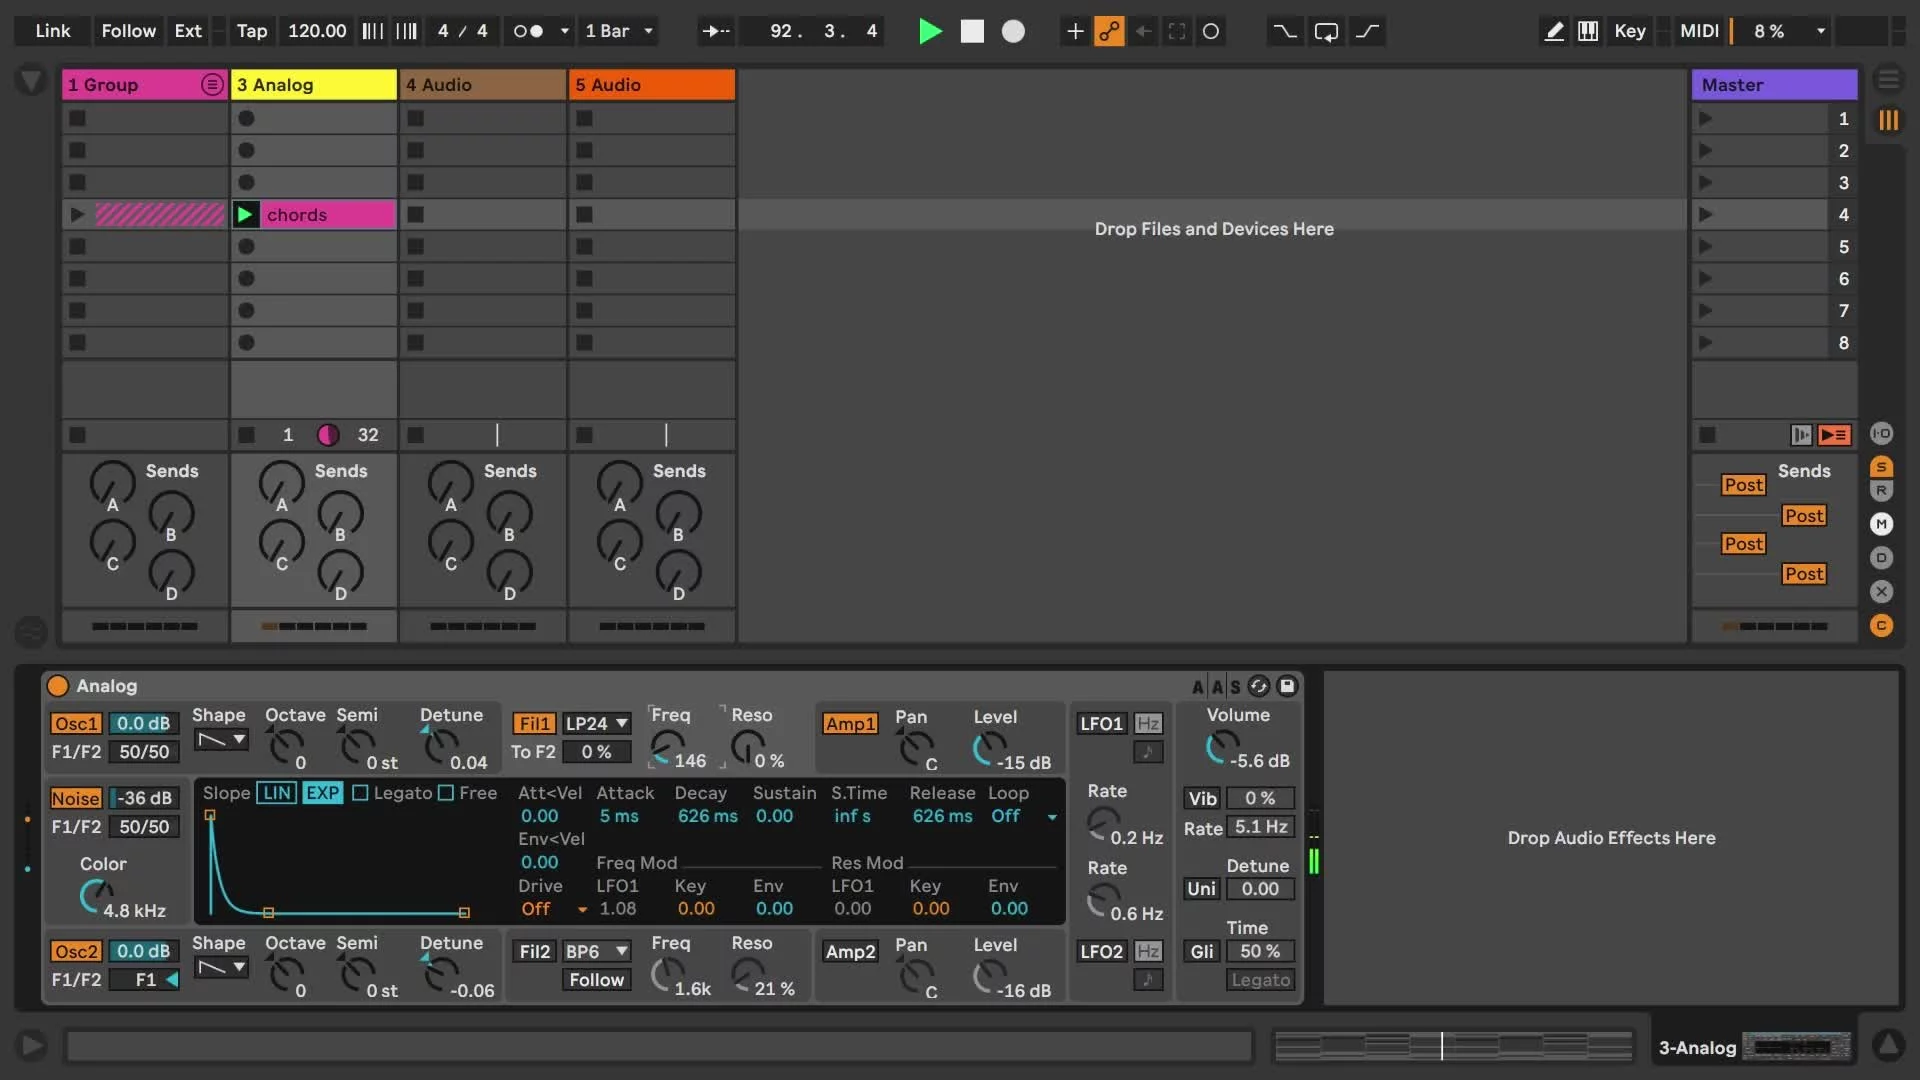This screenshot has width=1920, height=1080.
Task: Toggle the Osc2 on/off switch
Action: tap(76, 951)
